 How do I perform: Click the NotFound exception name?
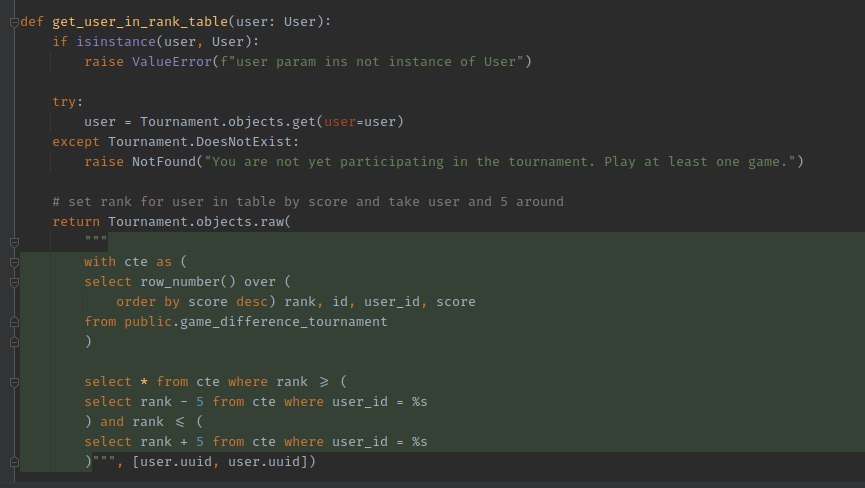164,162
